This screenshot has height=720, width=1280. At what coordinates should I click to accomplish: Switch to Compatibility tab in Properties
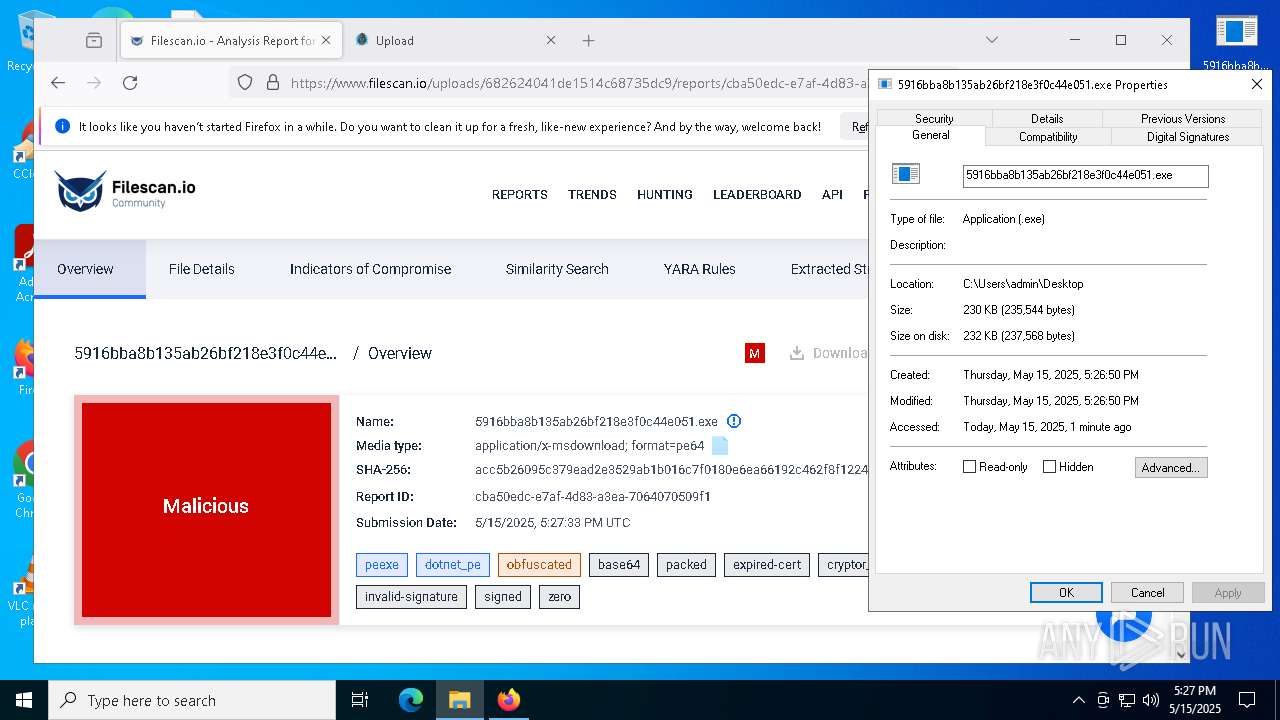[x=1048, y=137]
